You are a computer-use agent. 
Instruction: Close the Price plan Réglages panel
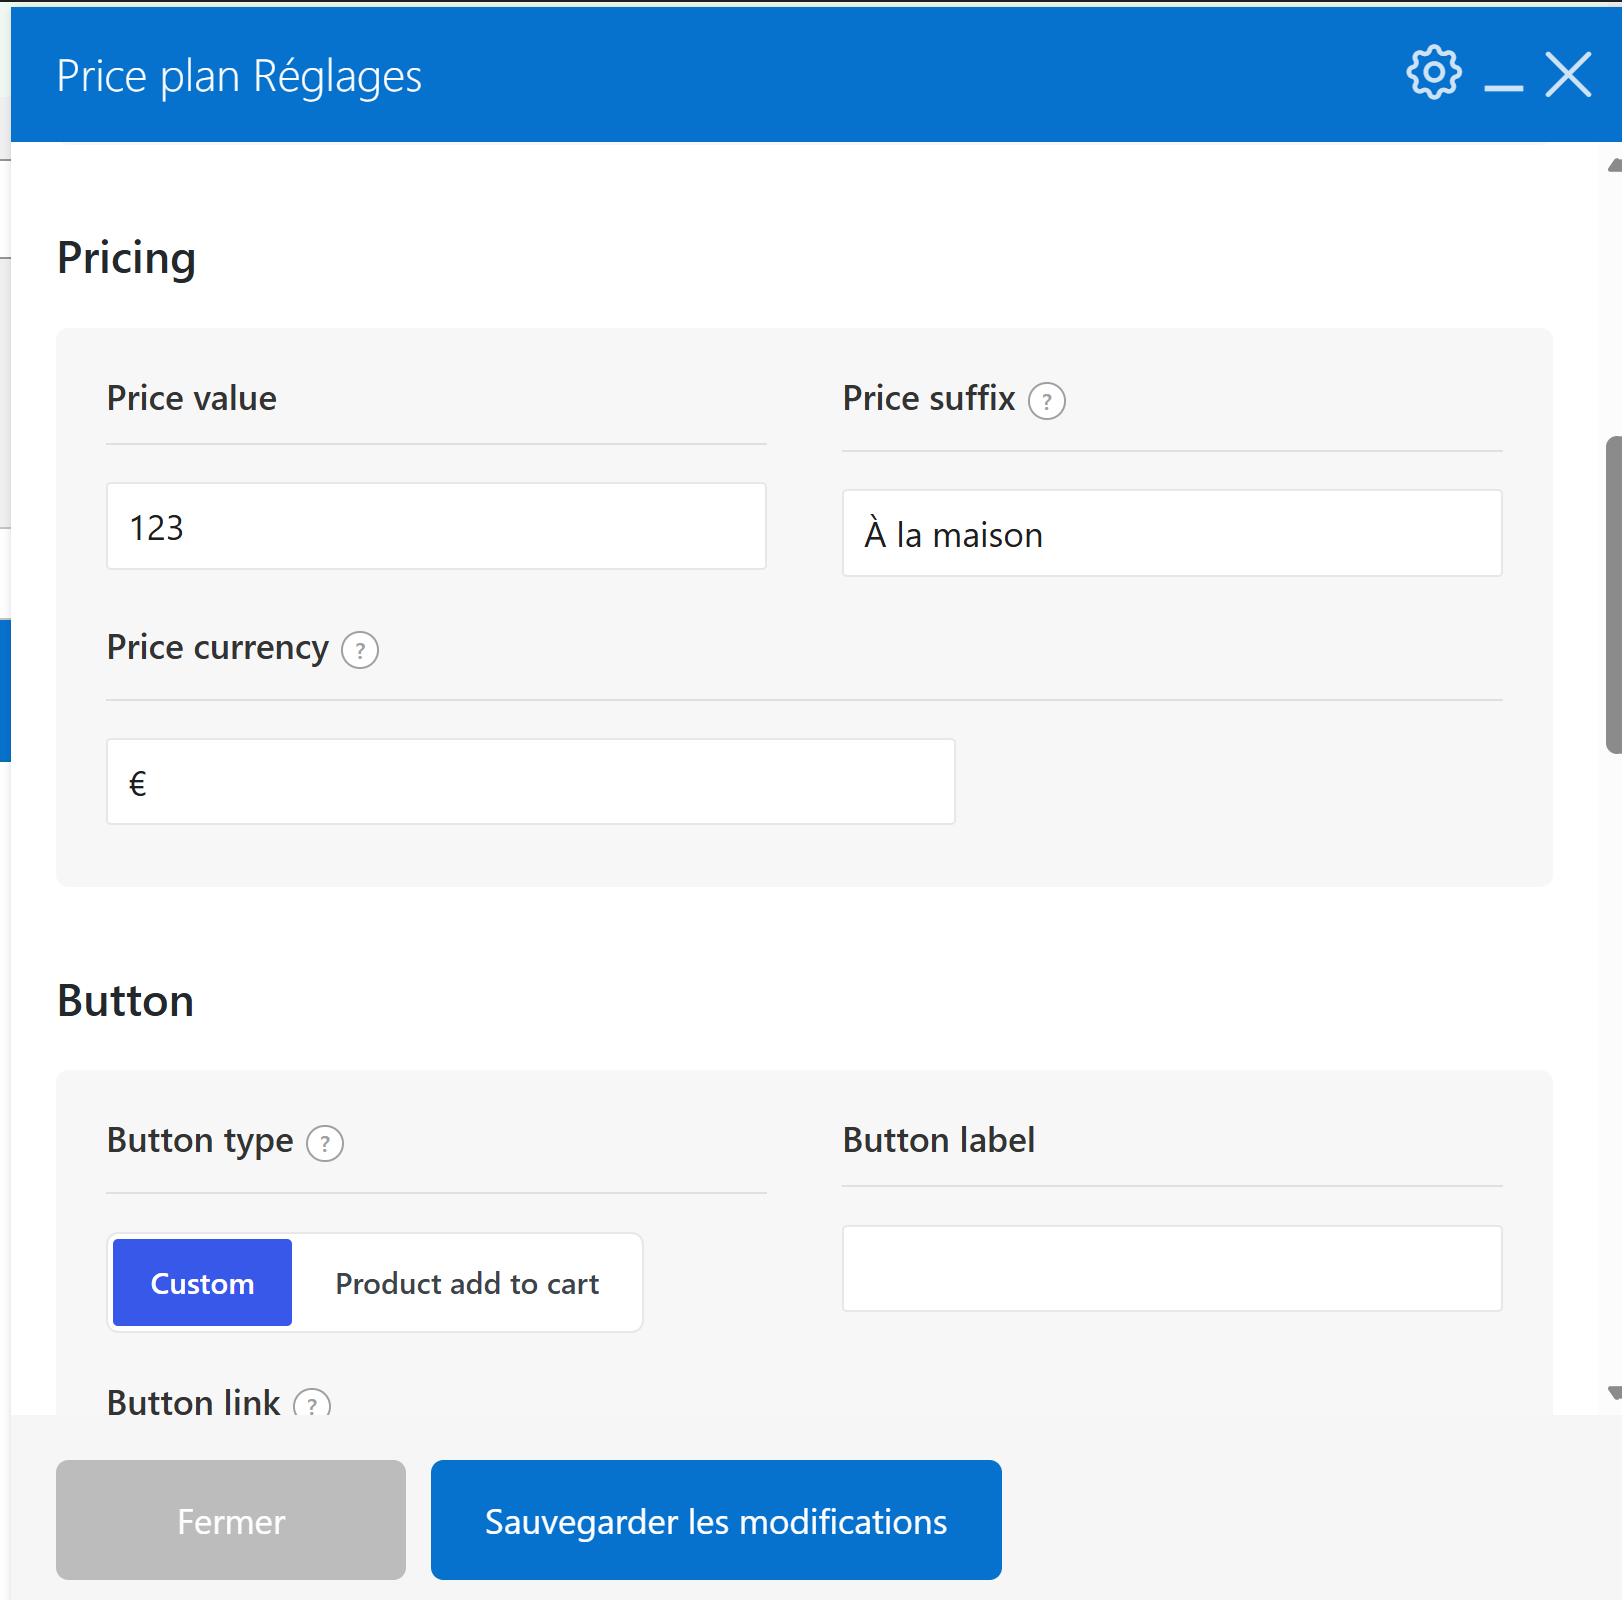click(x=1568, y=74)
